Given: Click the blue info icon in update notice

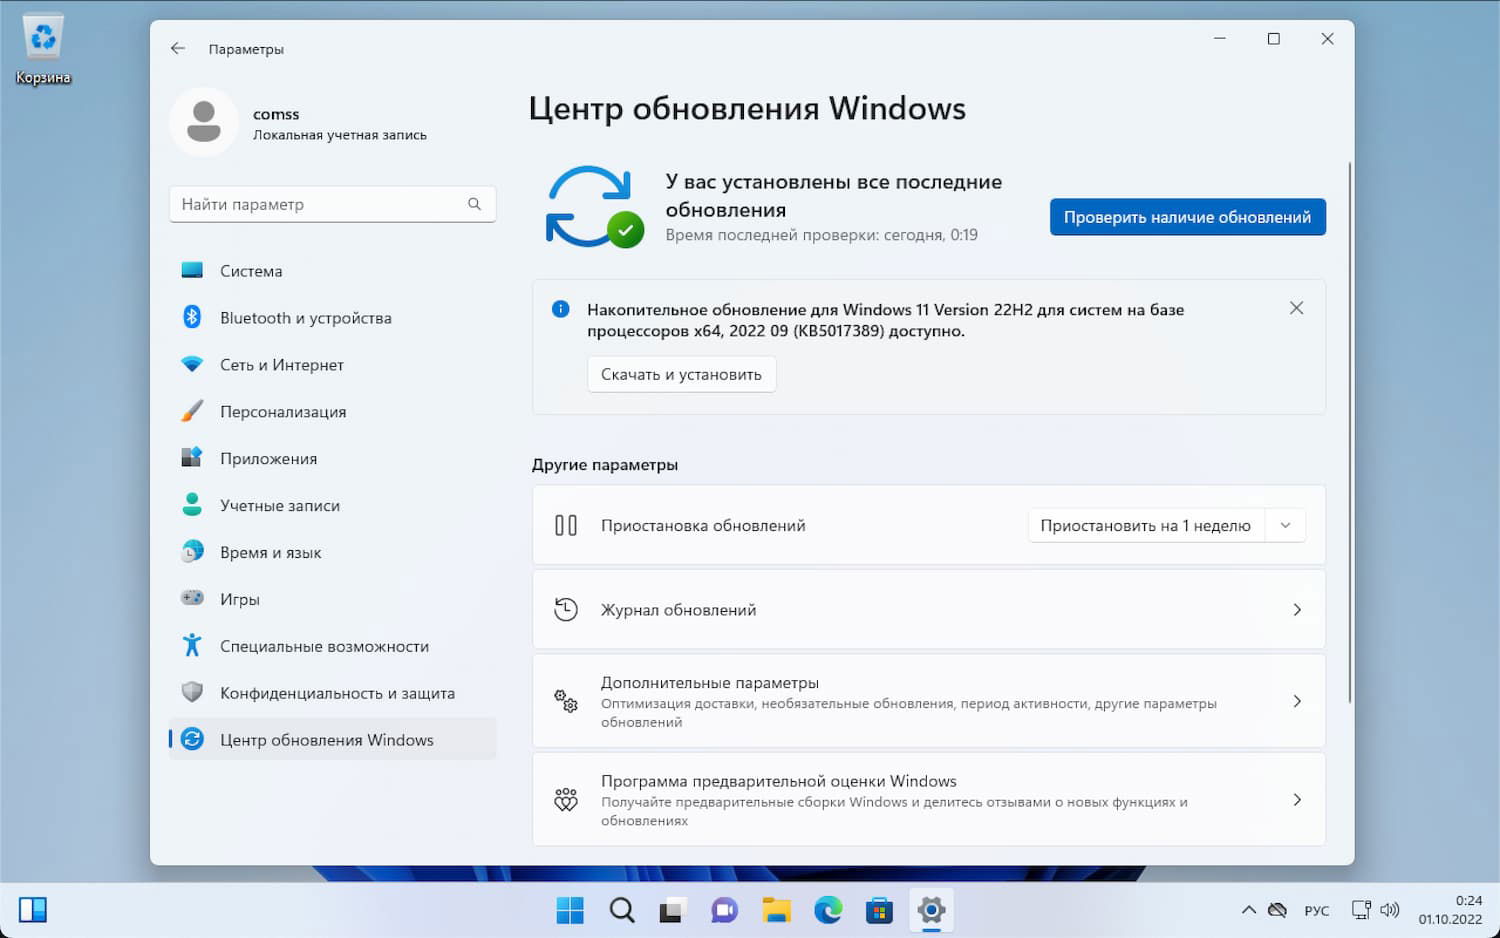Looking at the screenshot, I should [561, 309].
